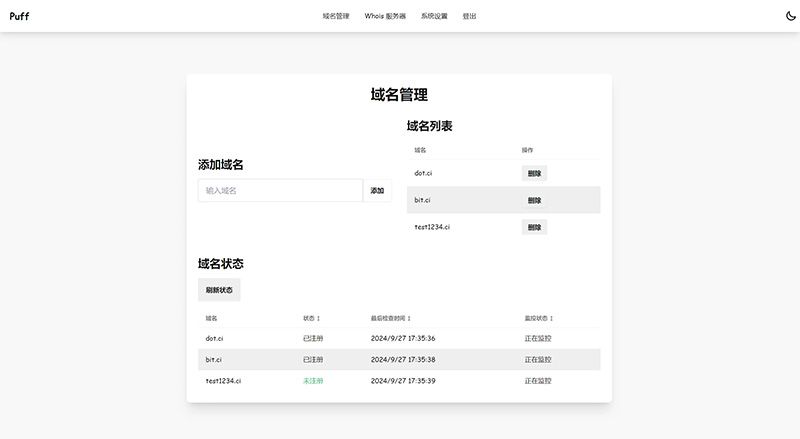The width and height of the screenshot is (800, 439).
Task: Click the 域名状态 section heading
Action: coord(220,263)
